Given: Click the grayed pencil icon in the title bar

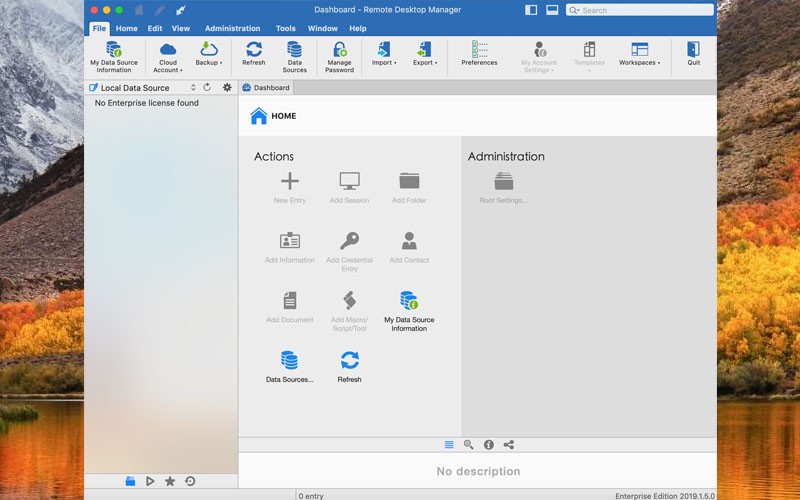Looking at the screenshot, I should click(160, 10).
